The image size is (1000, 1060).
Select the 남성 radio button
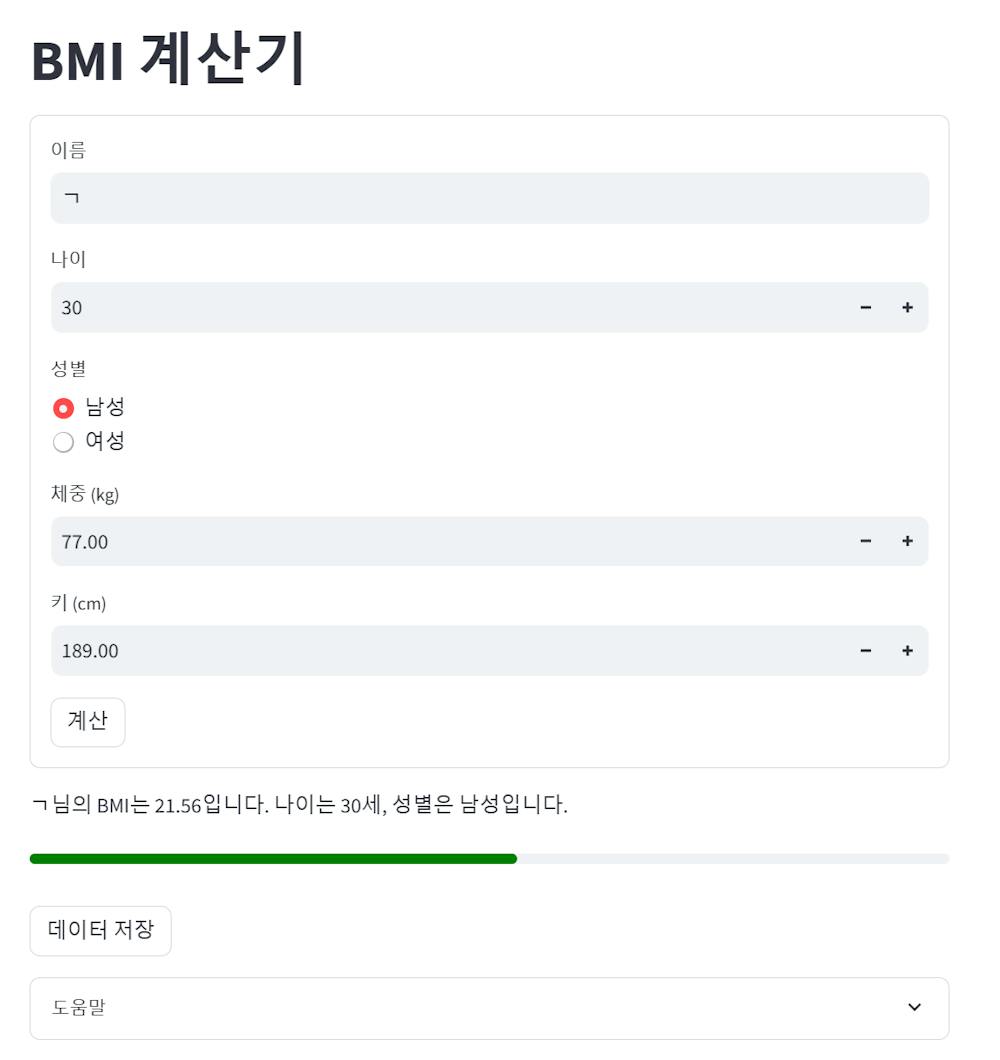click(x=64, y=407)
